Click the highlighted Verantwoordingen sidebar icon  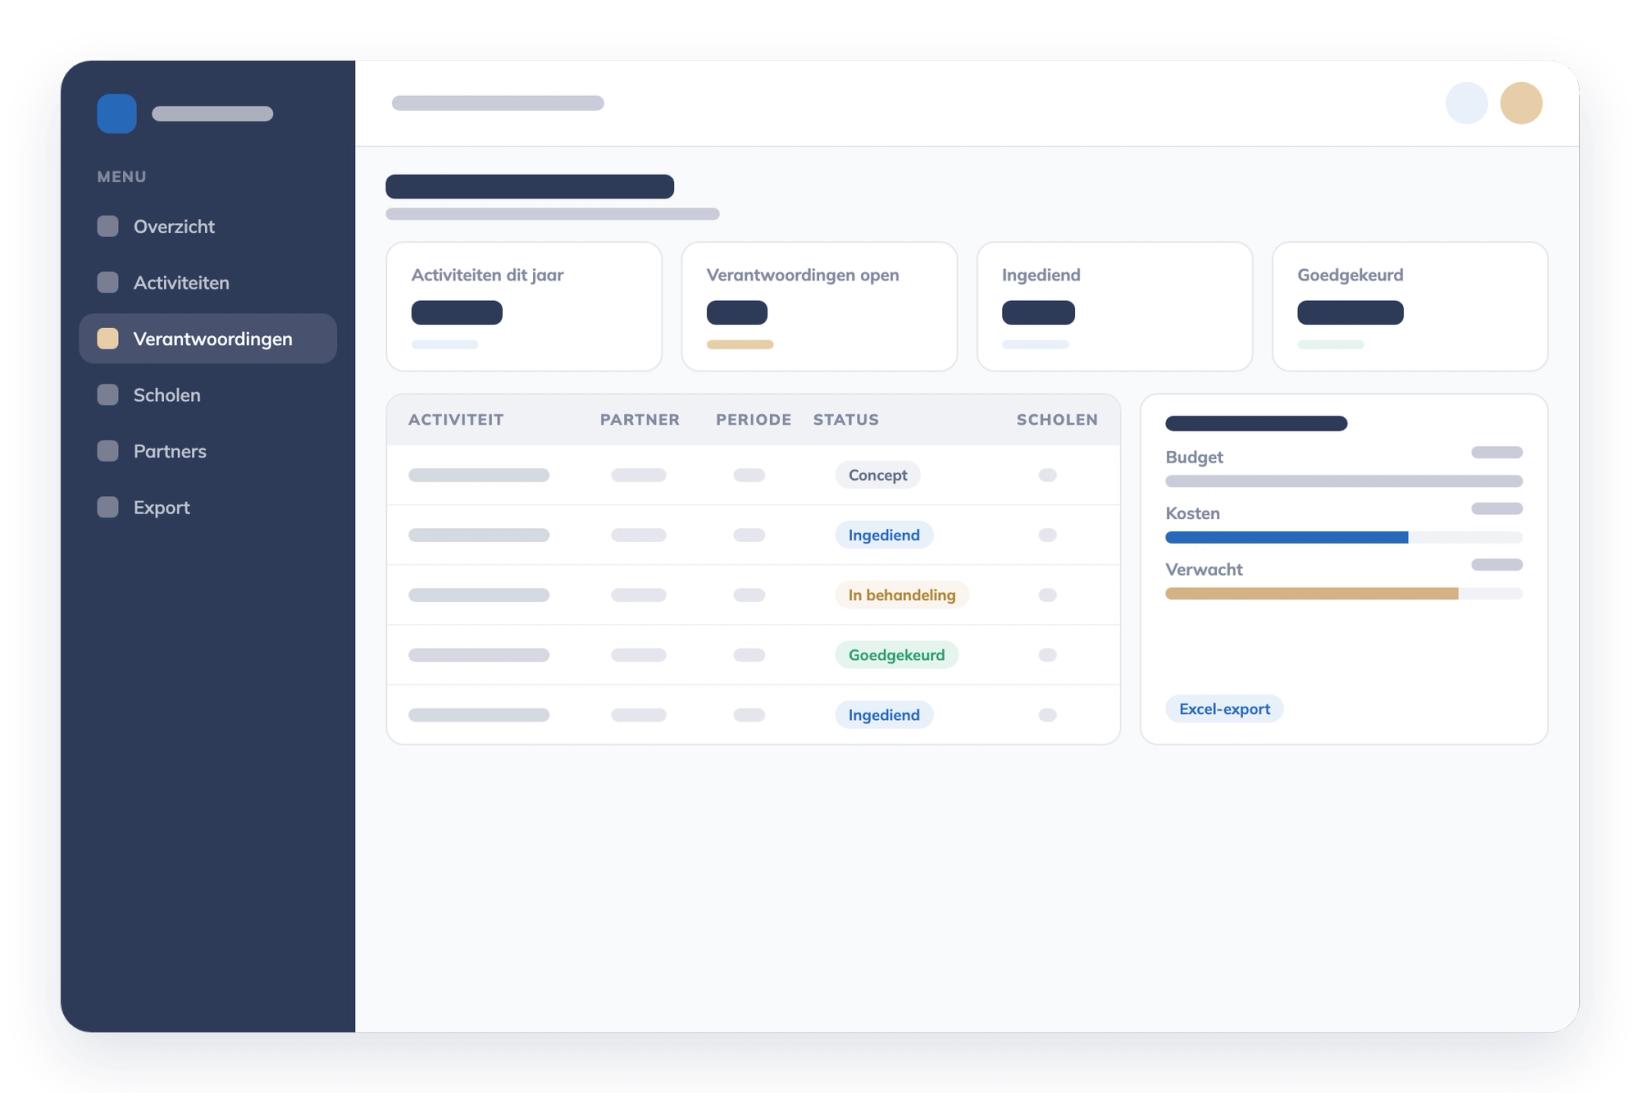[108, 338]
